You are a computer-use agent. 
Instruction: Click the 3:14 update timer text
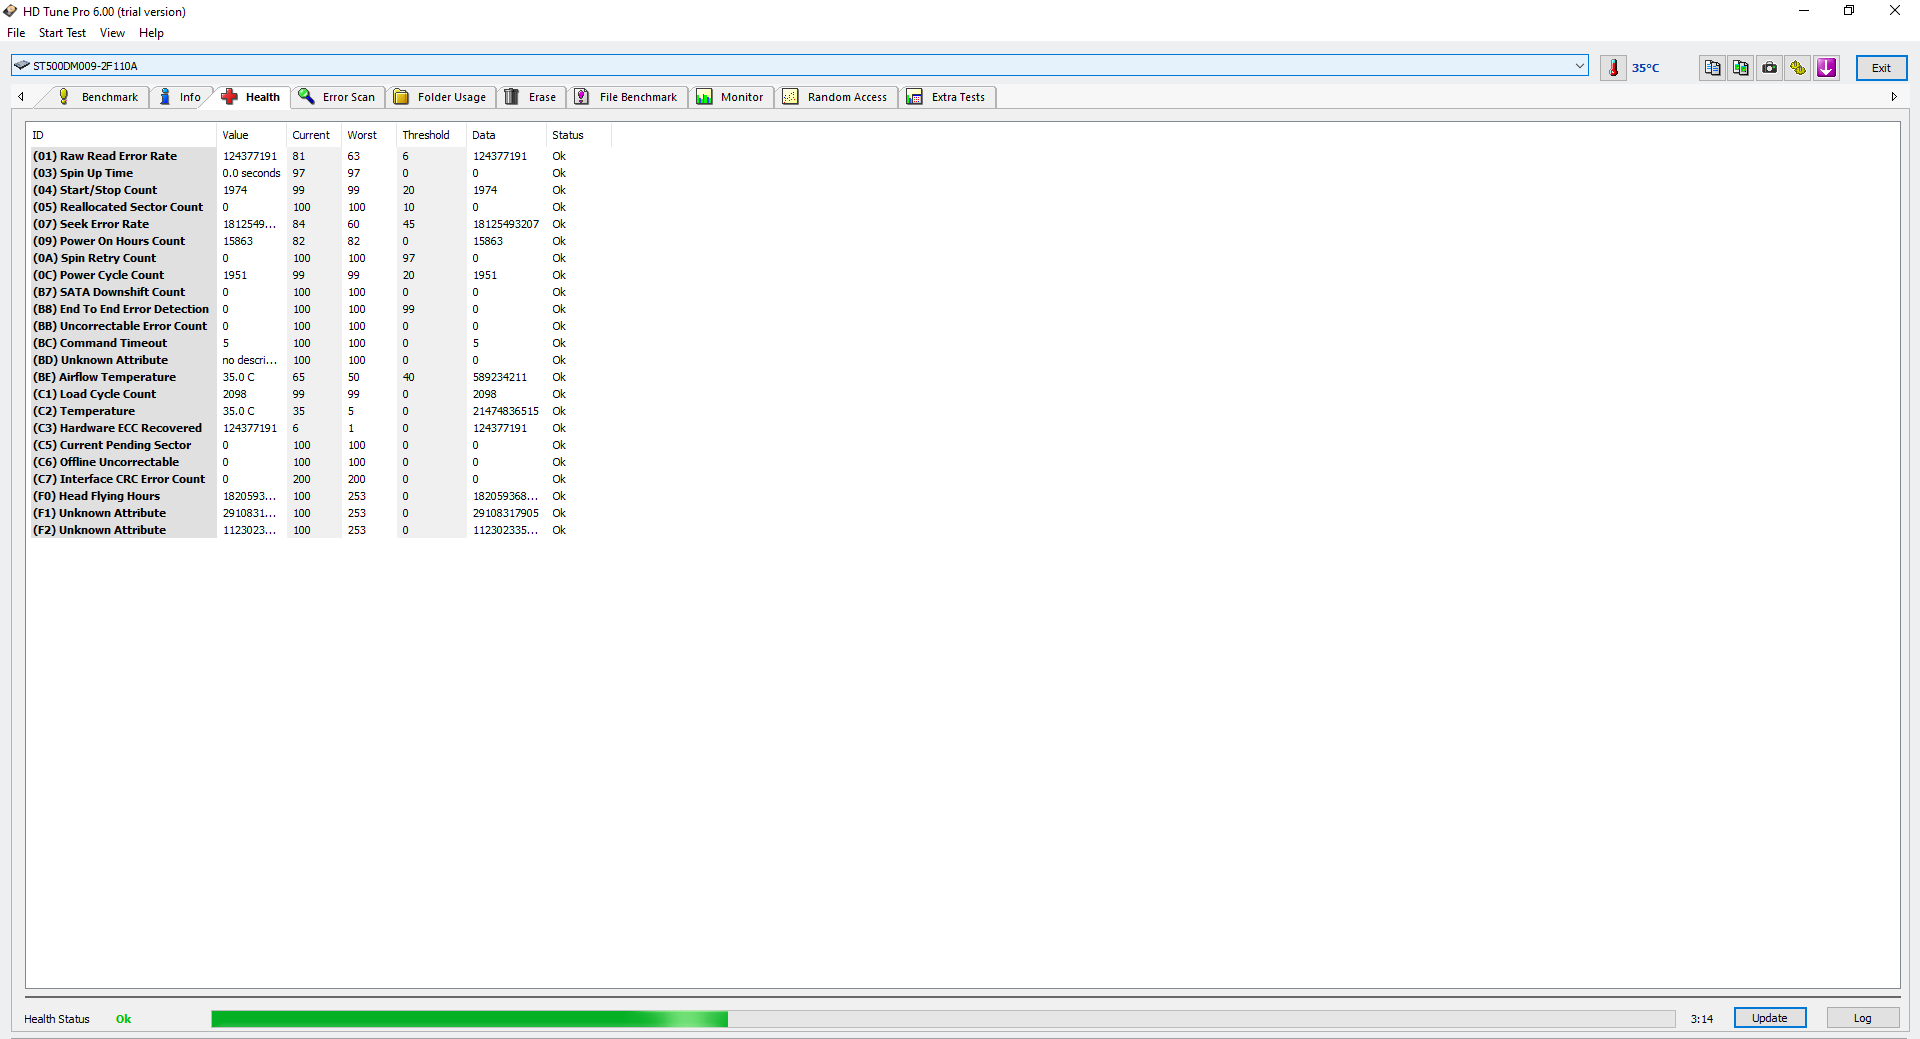[1702, 1019]
